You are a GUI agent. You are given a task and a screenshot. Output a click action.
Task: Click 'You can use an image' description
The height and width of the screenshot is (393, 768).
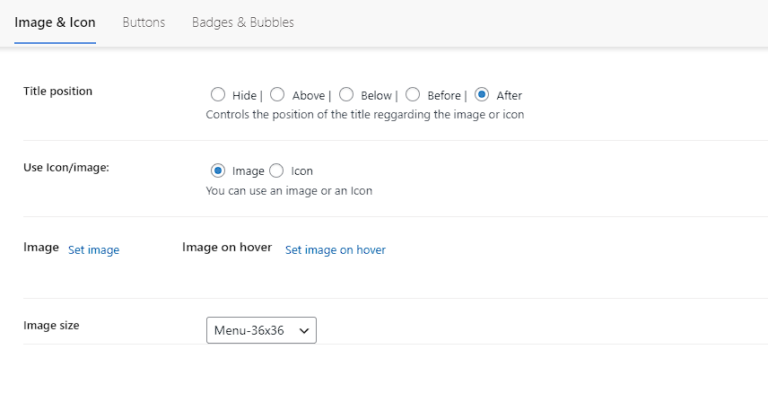tap(289, 191)
